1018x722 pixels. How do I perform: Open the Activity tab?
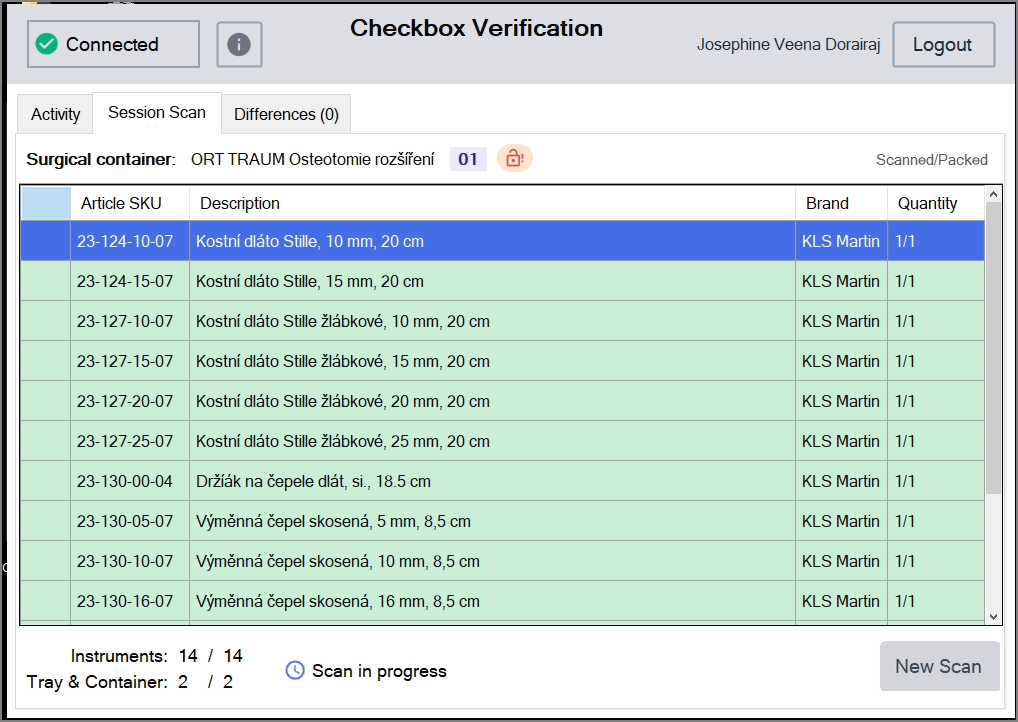[55, 114]
